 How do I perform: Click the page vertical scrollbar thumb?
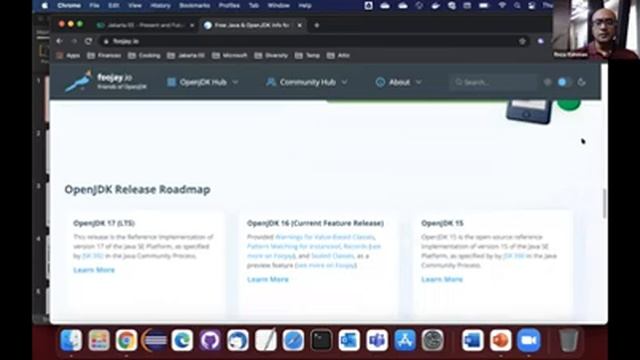(x=604, y=203)
